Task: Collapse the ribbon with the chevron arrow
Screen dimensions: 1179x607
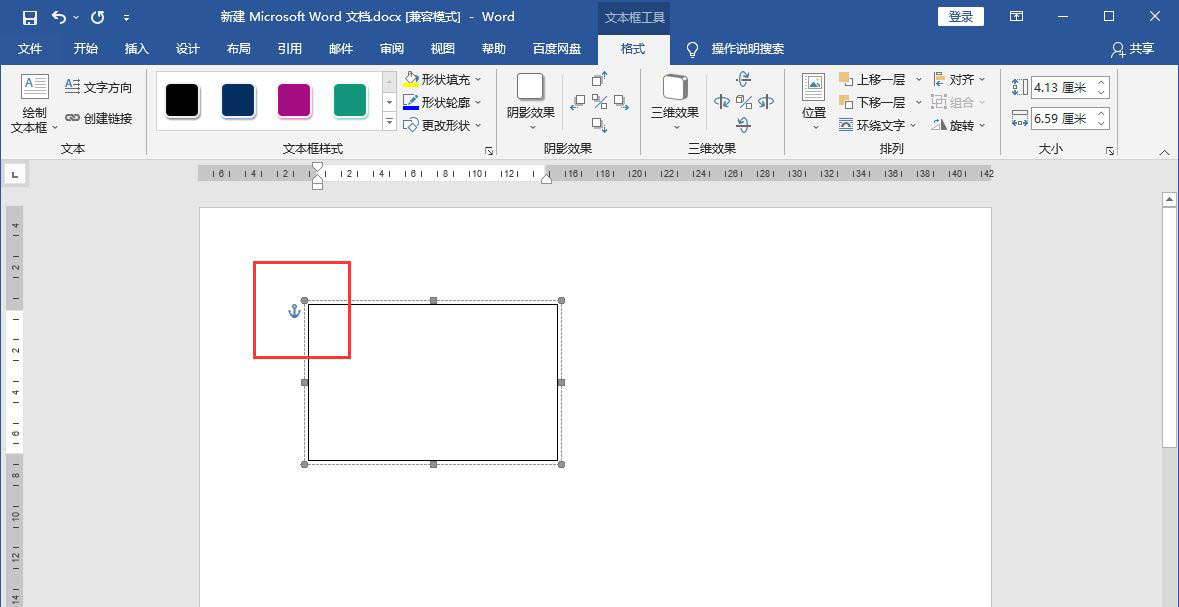Action: [x=1164, y=152]
